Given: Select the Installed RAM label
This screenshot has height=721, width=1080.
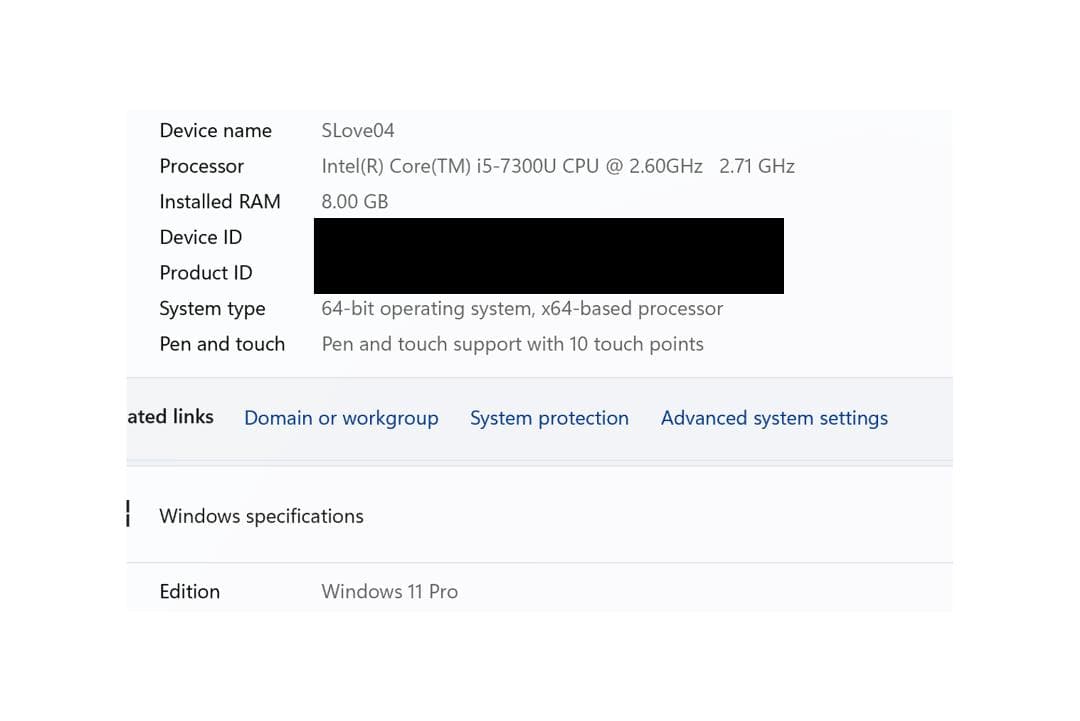Looking at the screenshot, I should point(220,201).
